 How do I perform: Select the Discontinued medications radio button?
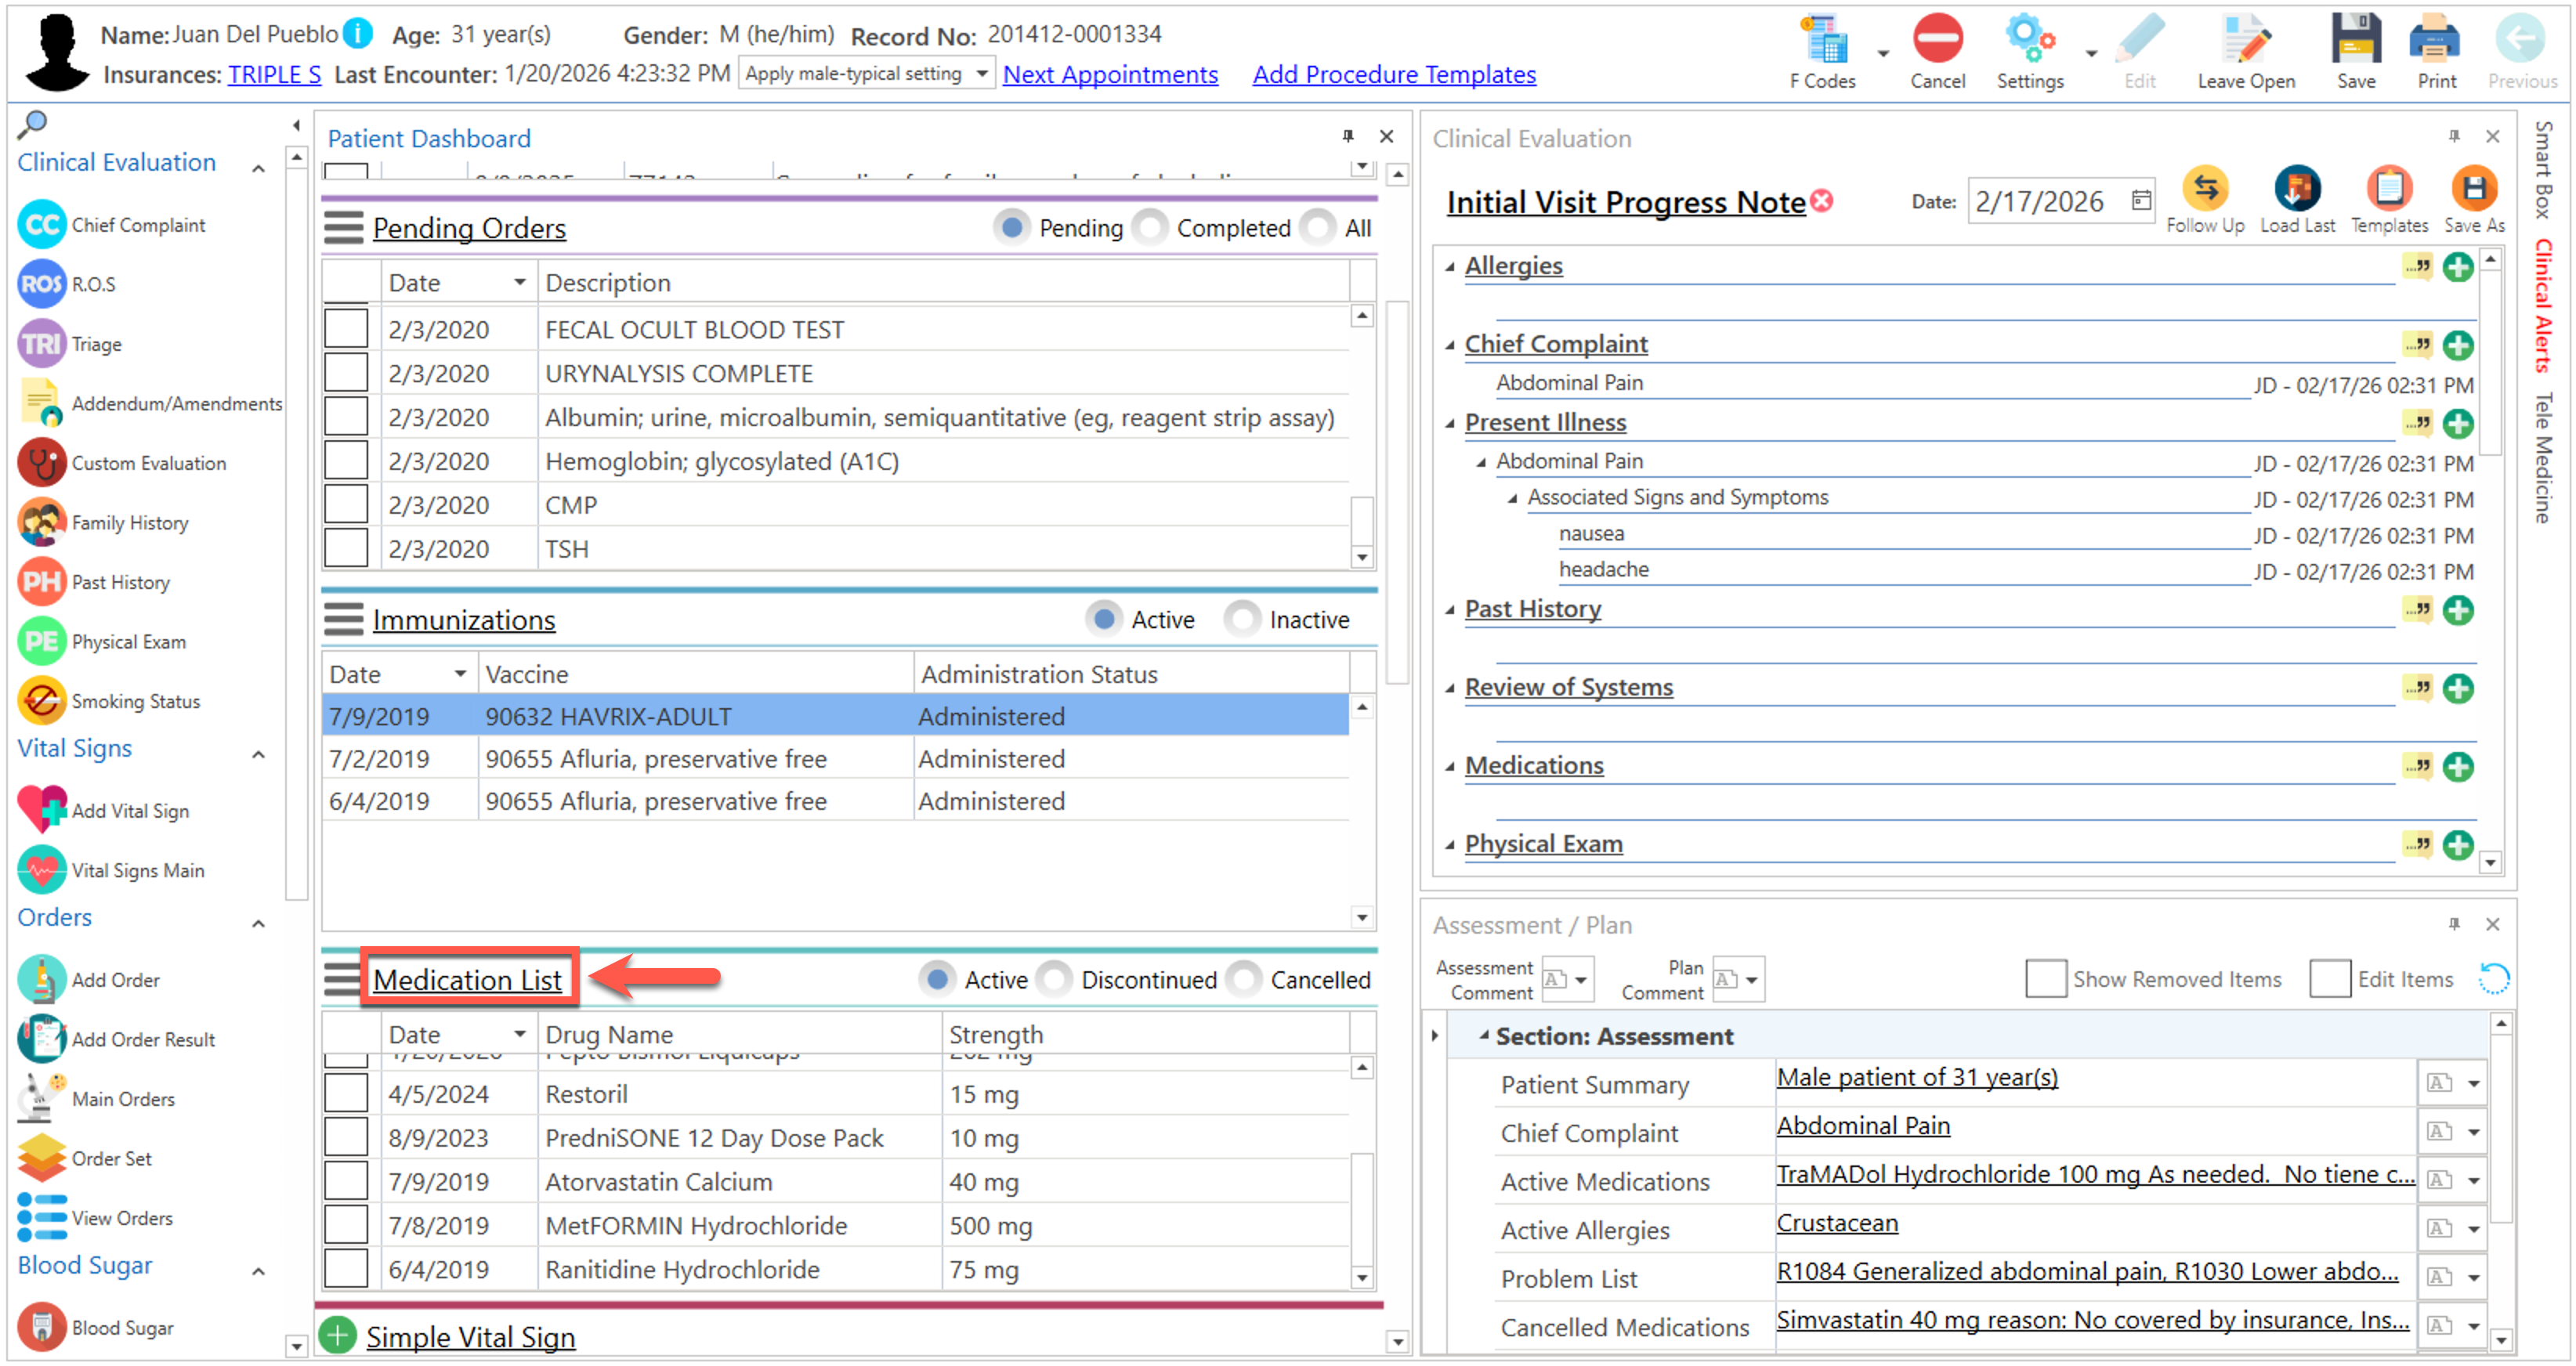click(x=1055, y=979)
